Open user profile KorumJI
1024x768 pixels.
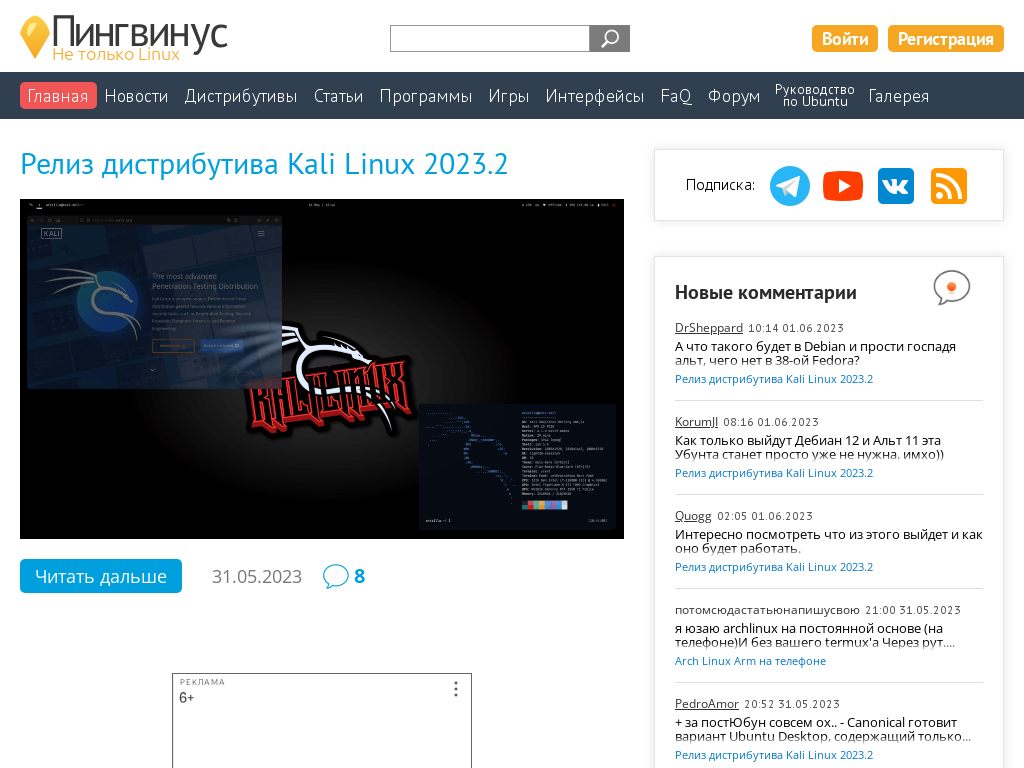[696, 422]
